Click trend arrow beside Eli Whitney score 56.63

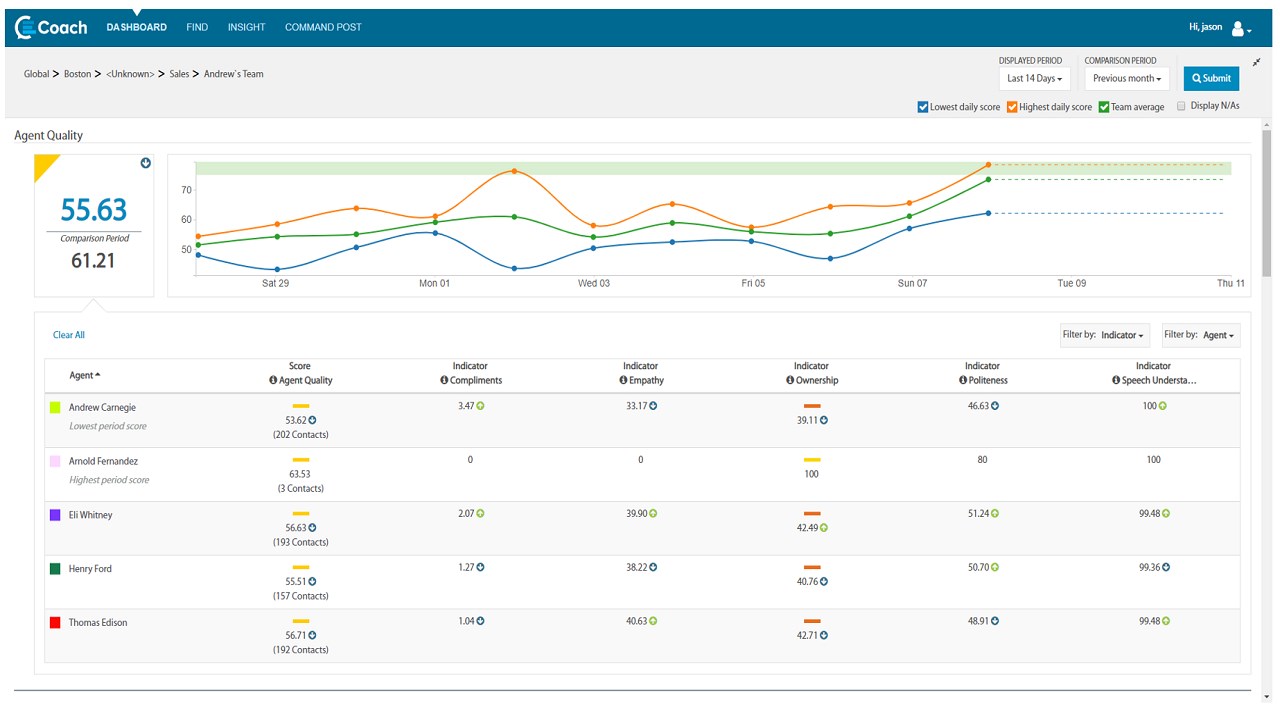coord(312,528)
